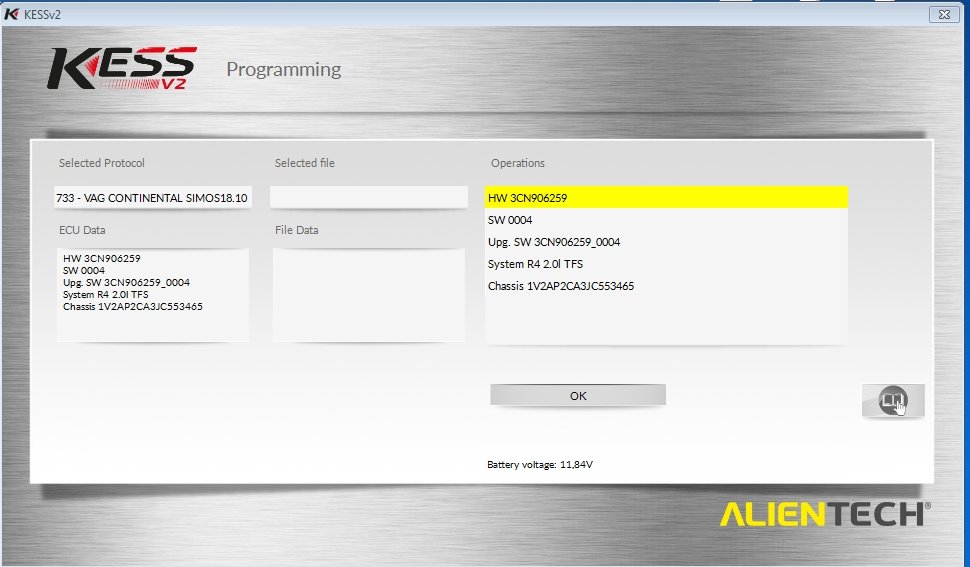Screen dimensions: 970x567
Task: Select Chassis 1V2AP2CA3JC553465 in Operations list
Action: pyautogui.click(x=666, y=286)
